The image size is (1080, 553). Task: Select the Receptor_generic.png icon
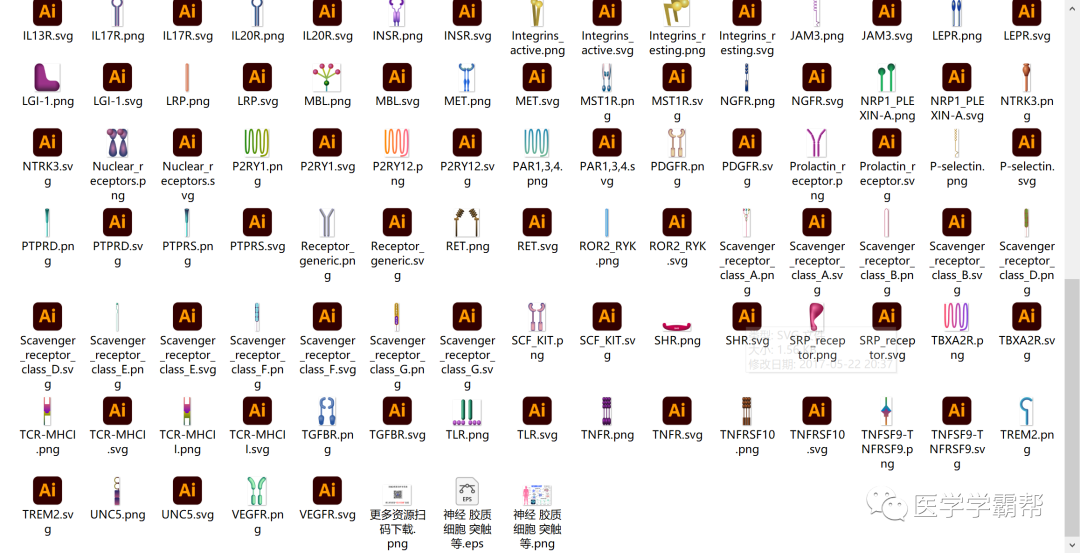[x=327, y=222]
